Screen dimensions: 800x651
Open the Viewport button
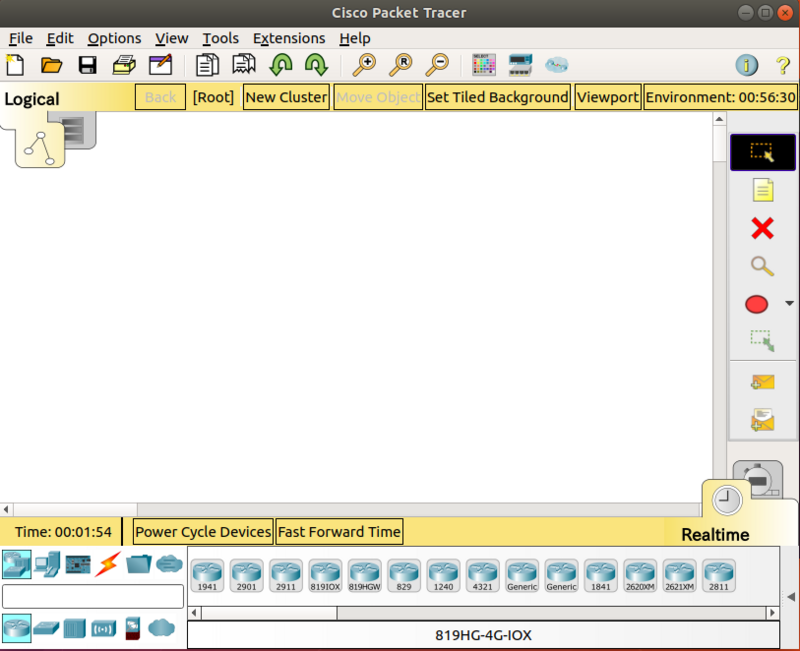608,97
